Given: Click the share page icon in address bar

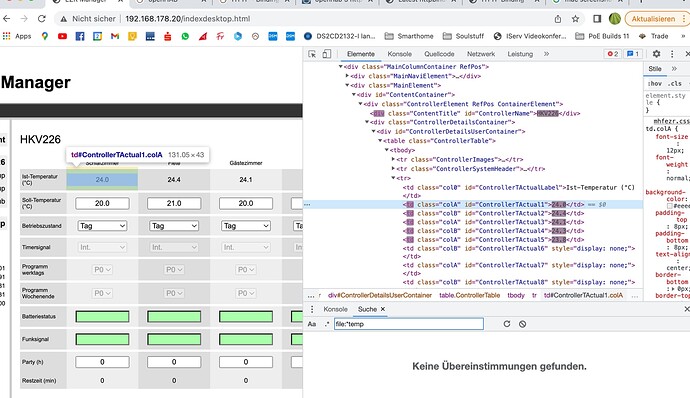Looking at the screenshot, I should click(x=558, y=19).
